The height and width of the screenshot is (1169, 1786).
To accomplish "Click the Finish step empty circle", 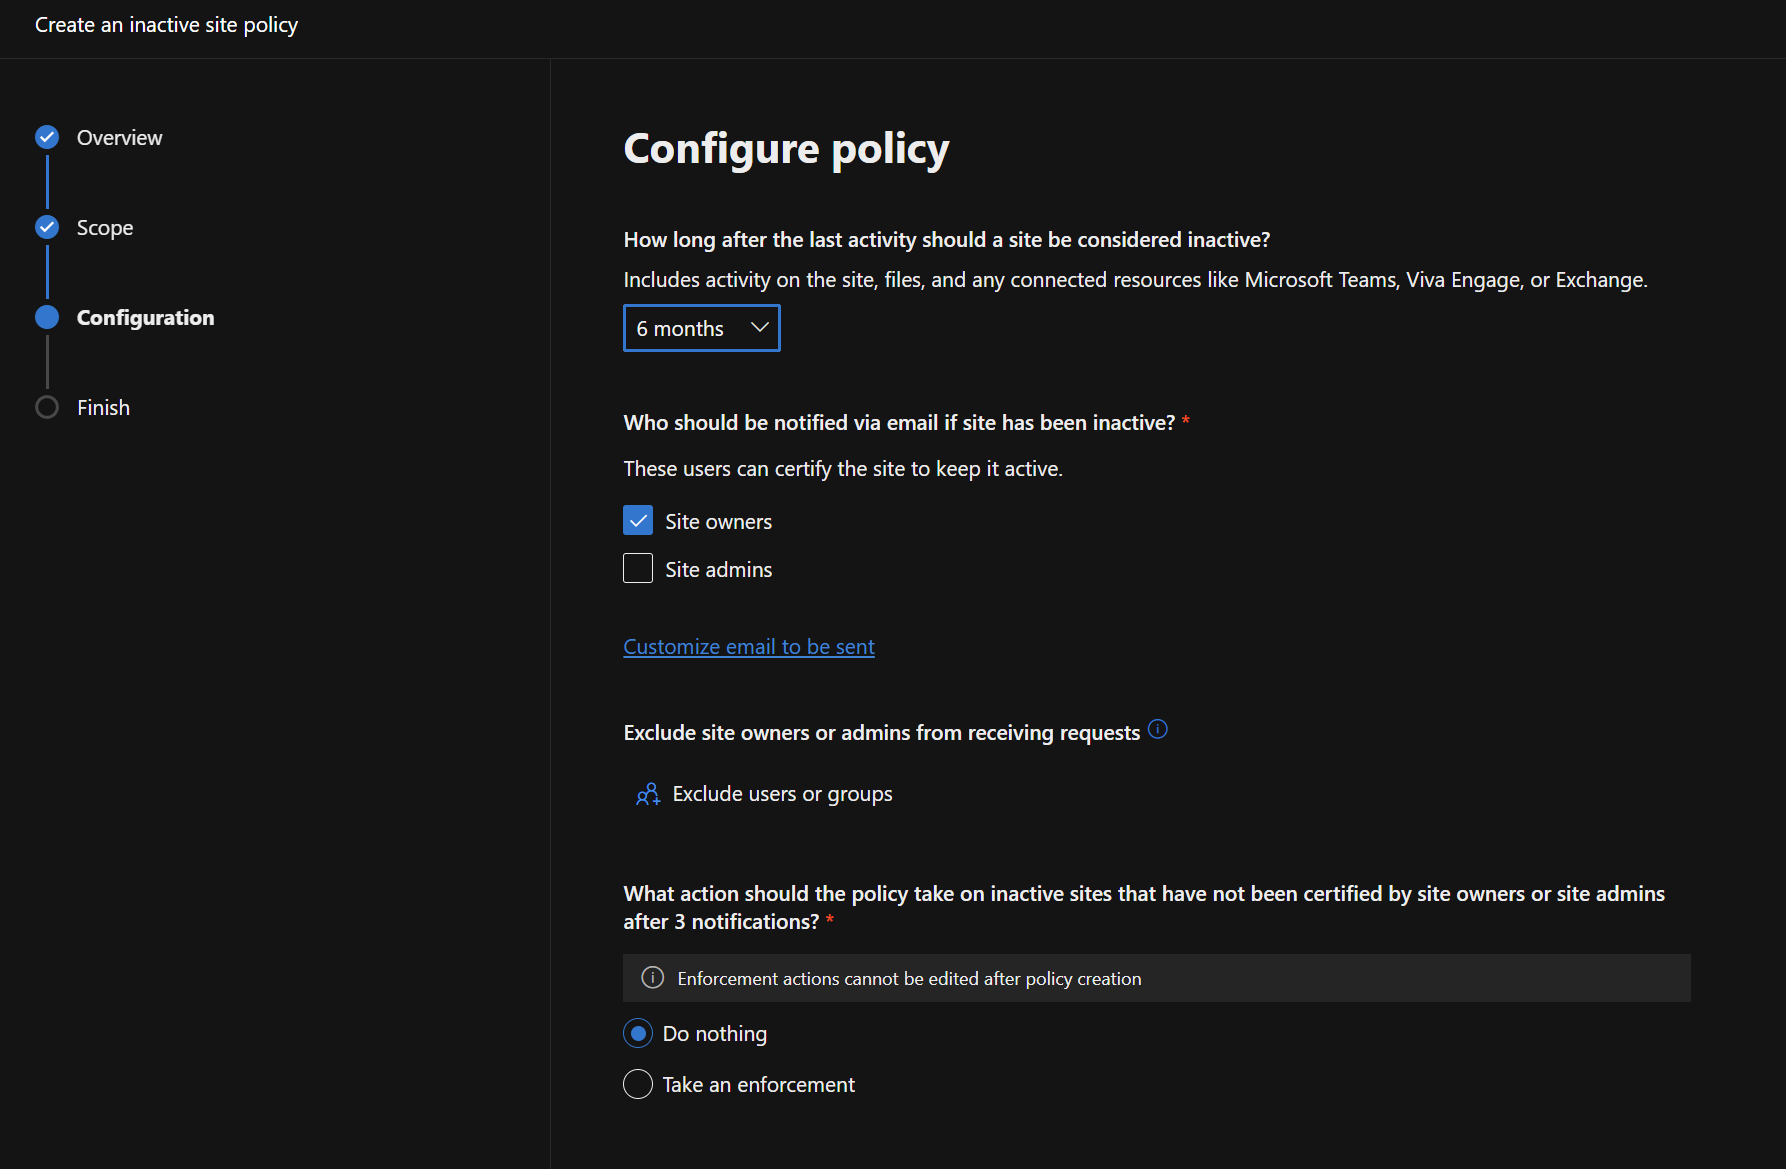I will point(47,407).
